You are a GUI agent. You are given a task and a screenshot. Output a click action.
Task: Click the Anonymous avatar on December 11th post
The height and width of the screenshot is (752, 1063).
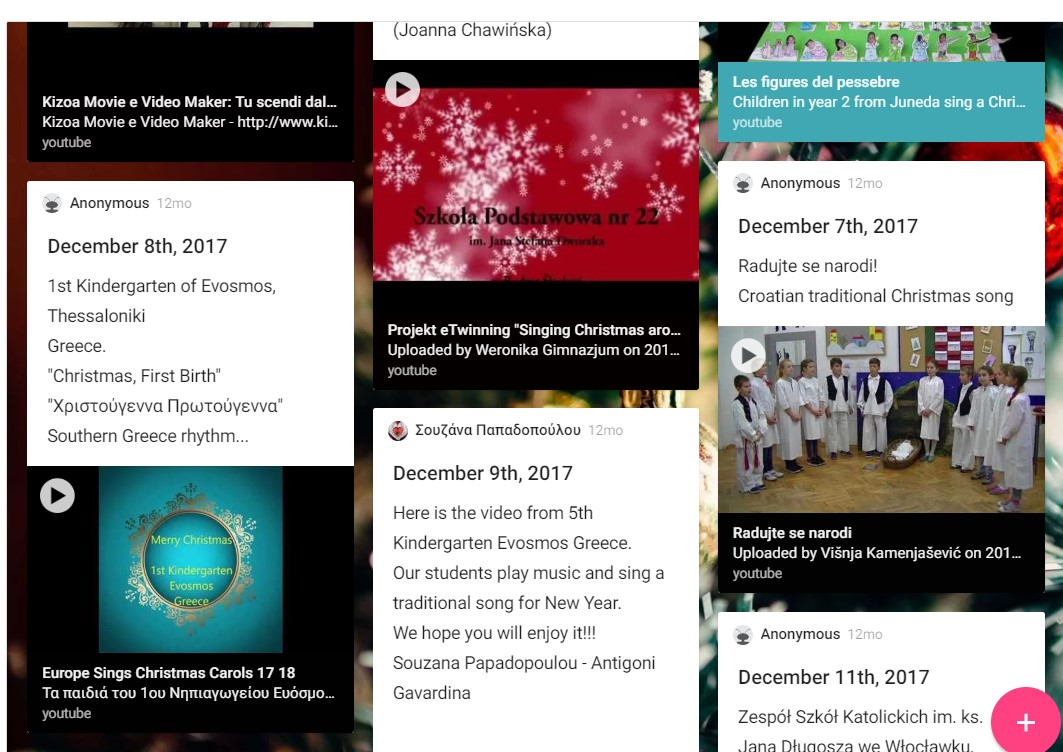pyautogui.click(x=743, y=635)
